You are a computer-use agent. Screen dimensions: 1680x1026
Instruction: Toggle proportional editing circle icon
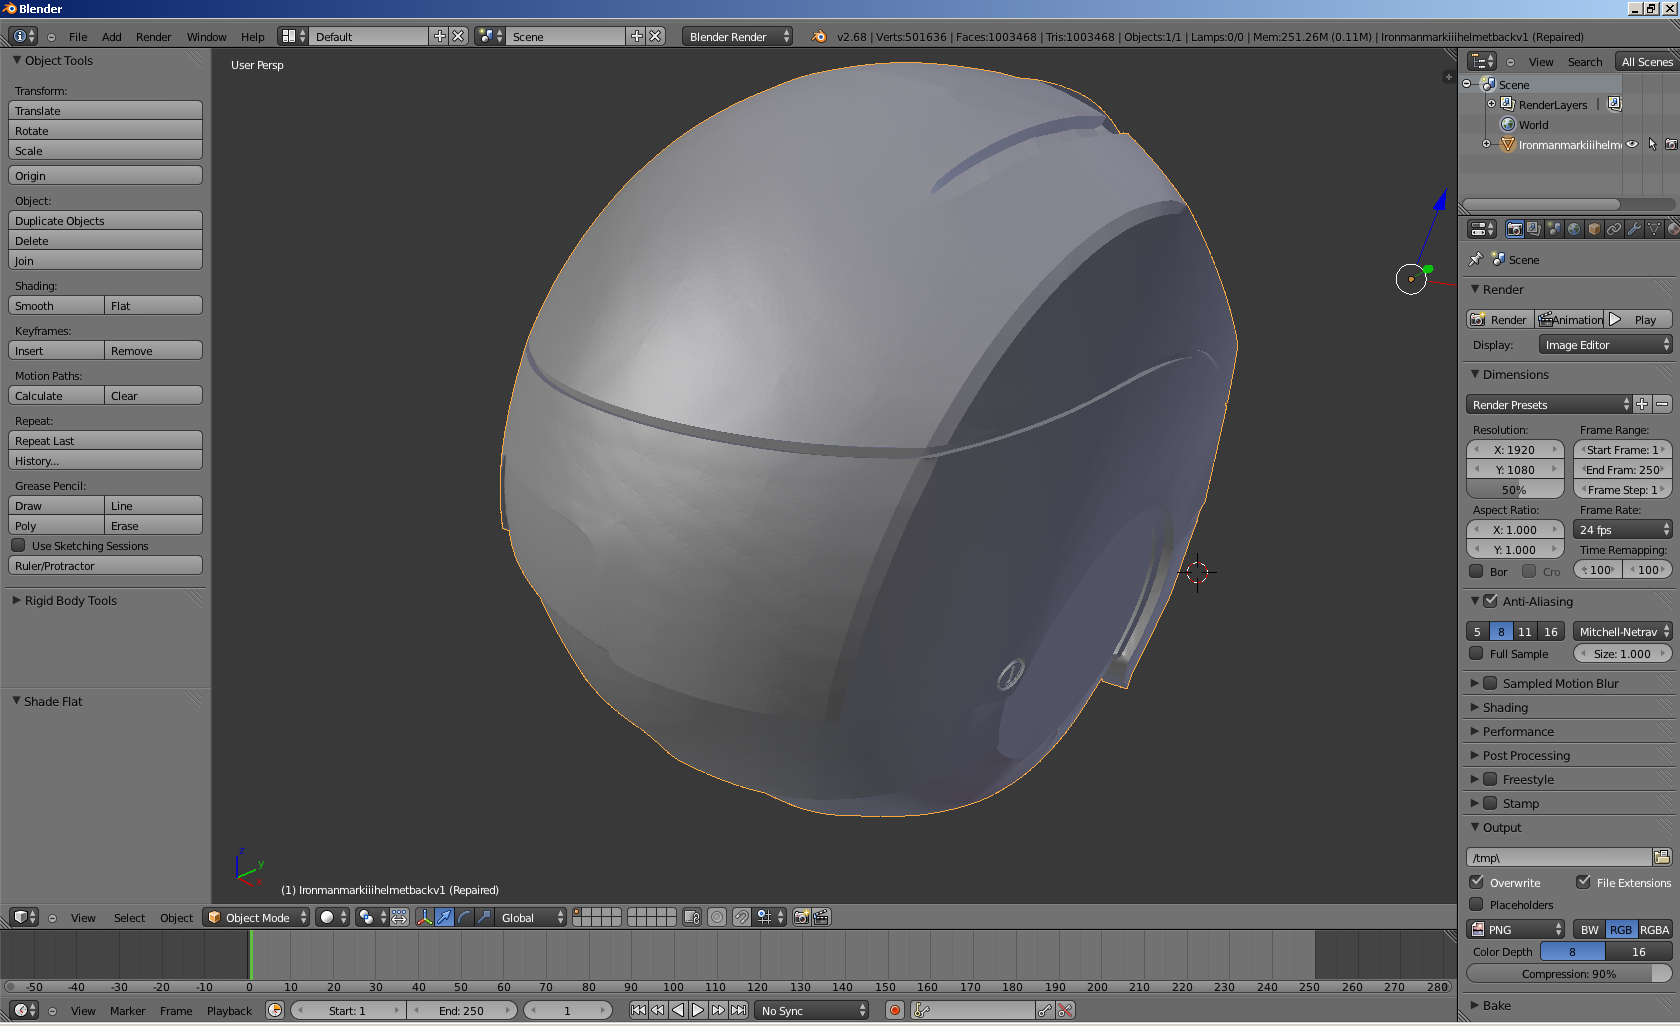click(x=717, y=917)
